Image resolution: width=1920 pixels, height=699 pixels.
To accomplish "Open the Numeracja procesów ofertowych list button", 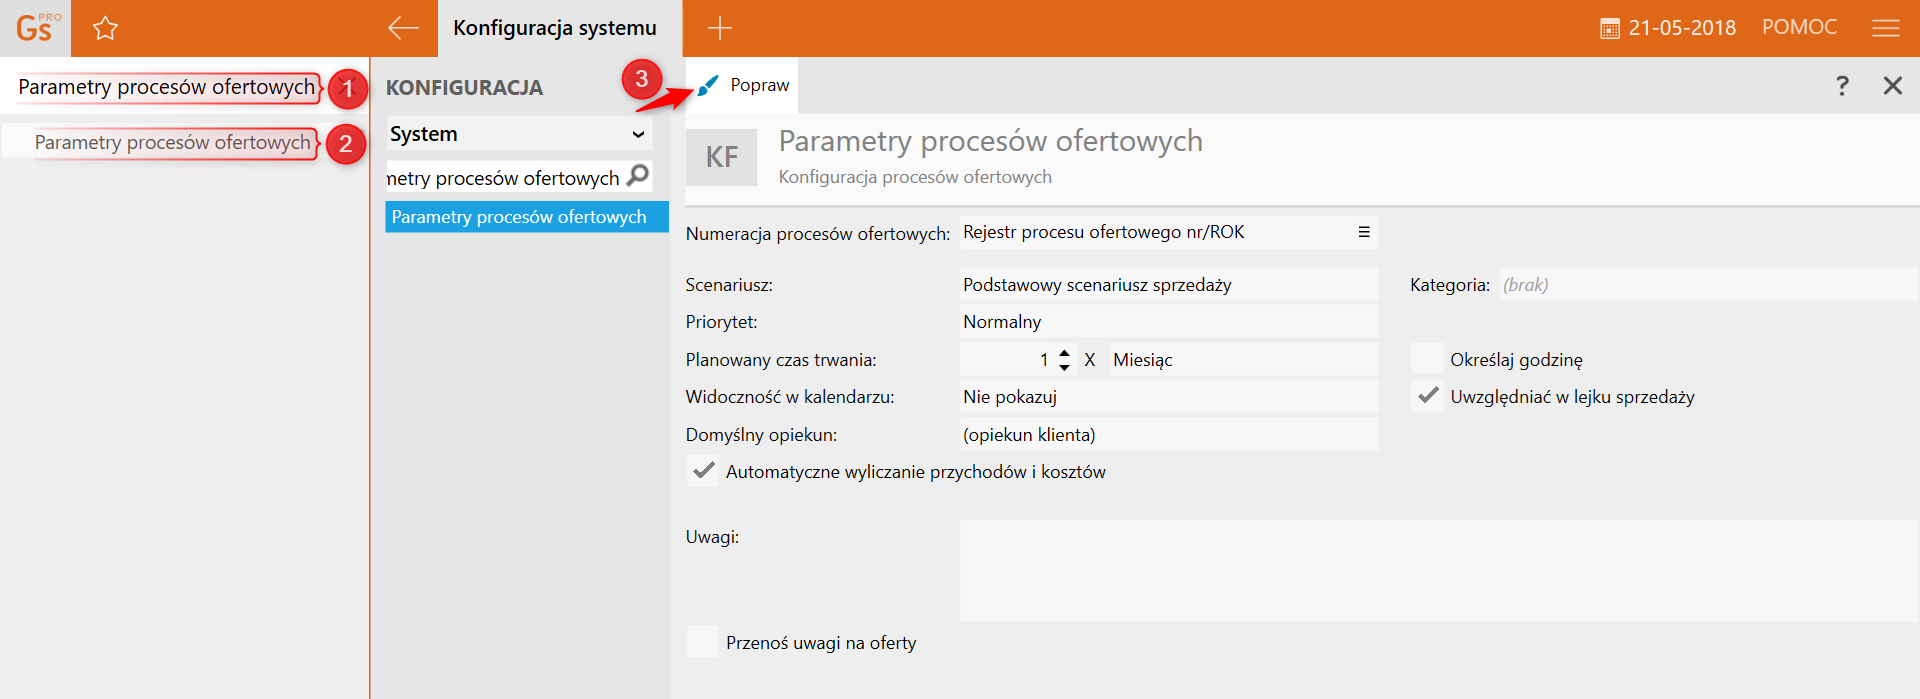I will tap(1363, 232).
